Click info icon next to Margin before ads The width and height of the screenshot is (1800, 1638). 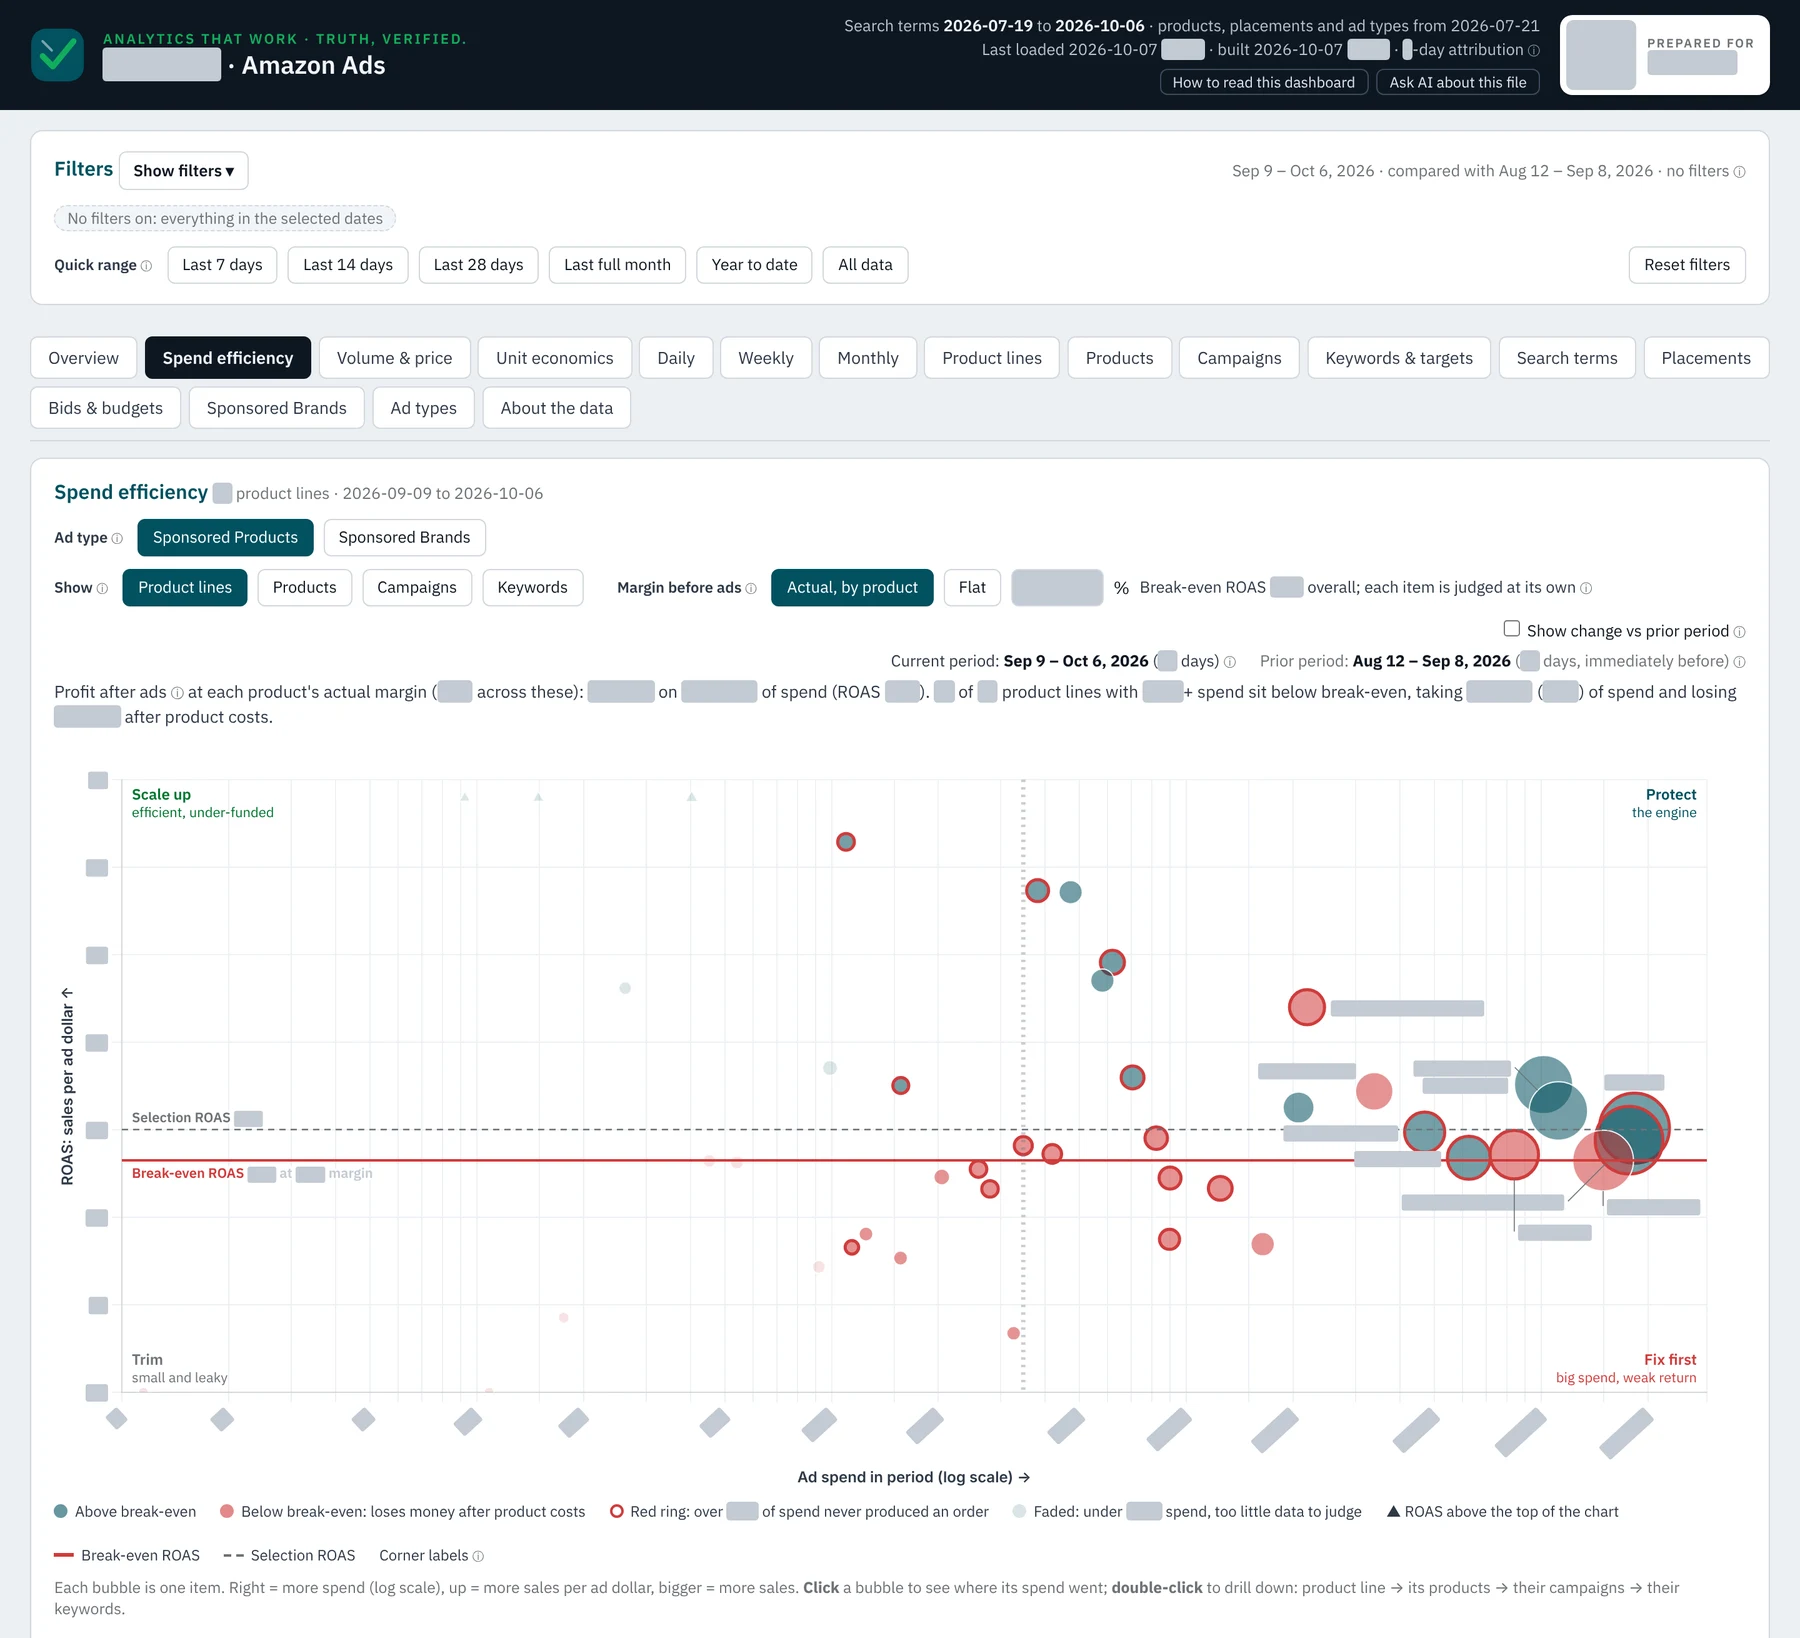[751, 588]
